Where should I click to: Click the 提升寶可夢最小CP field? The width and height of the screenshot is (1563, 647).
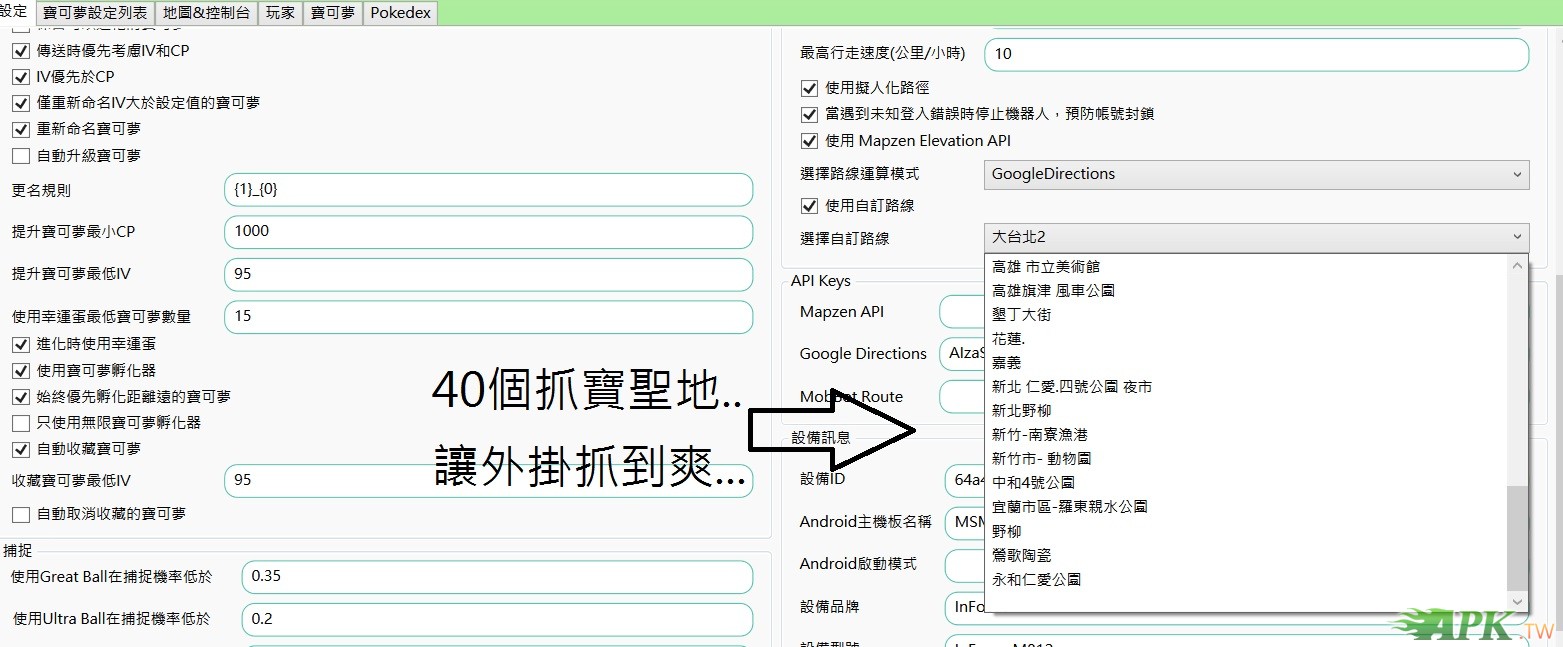click(488, 231)
